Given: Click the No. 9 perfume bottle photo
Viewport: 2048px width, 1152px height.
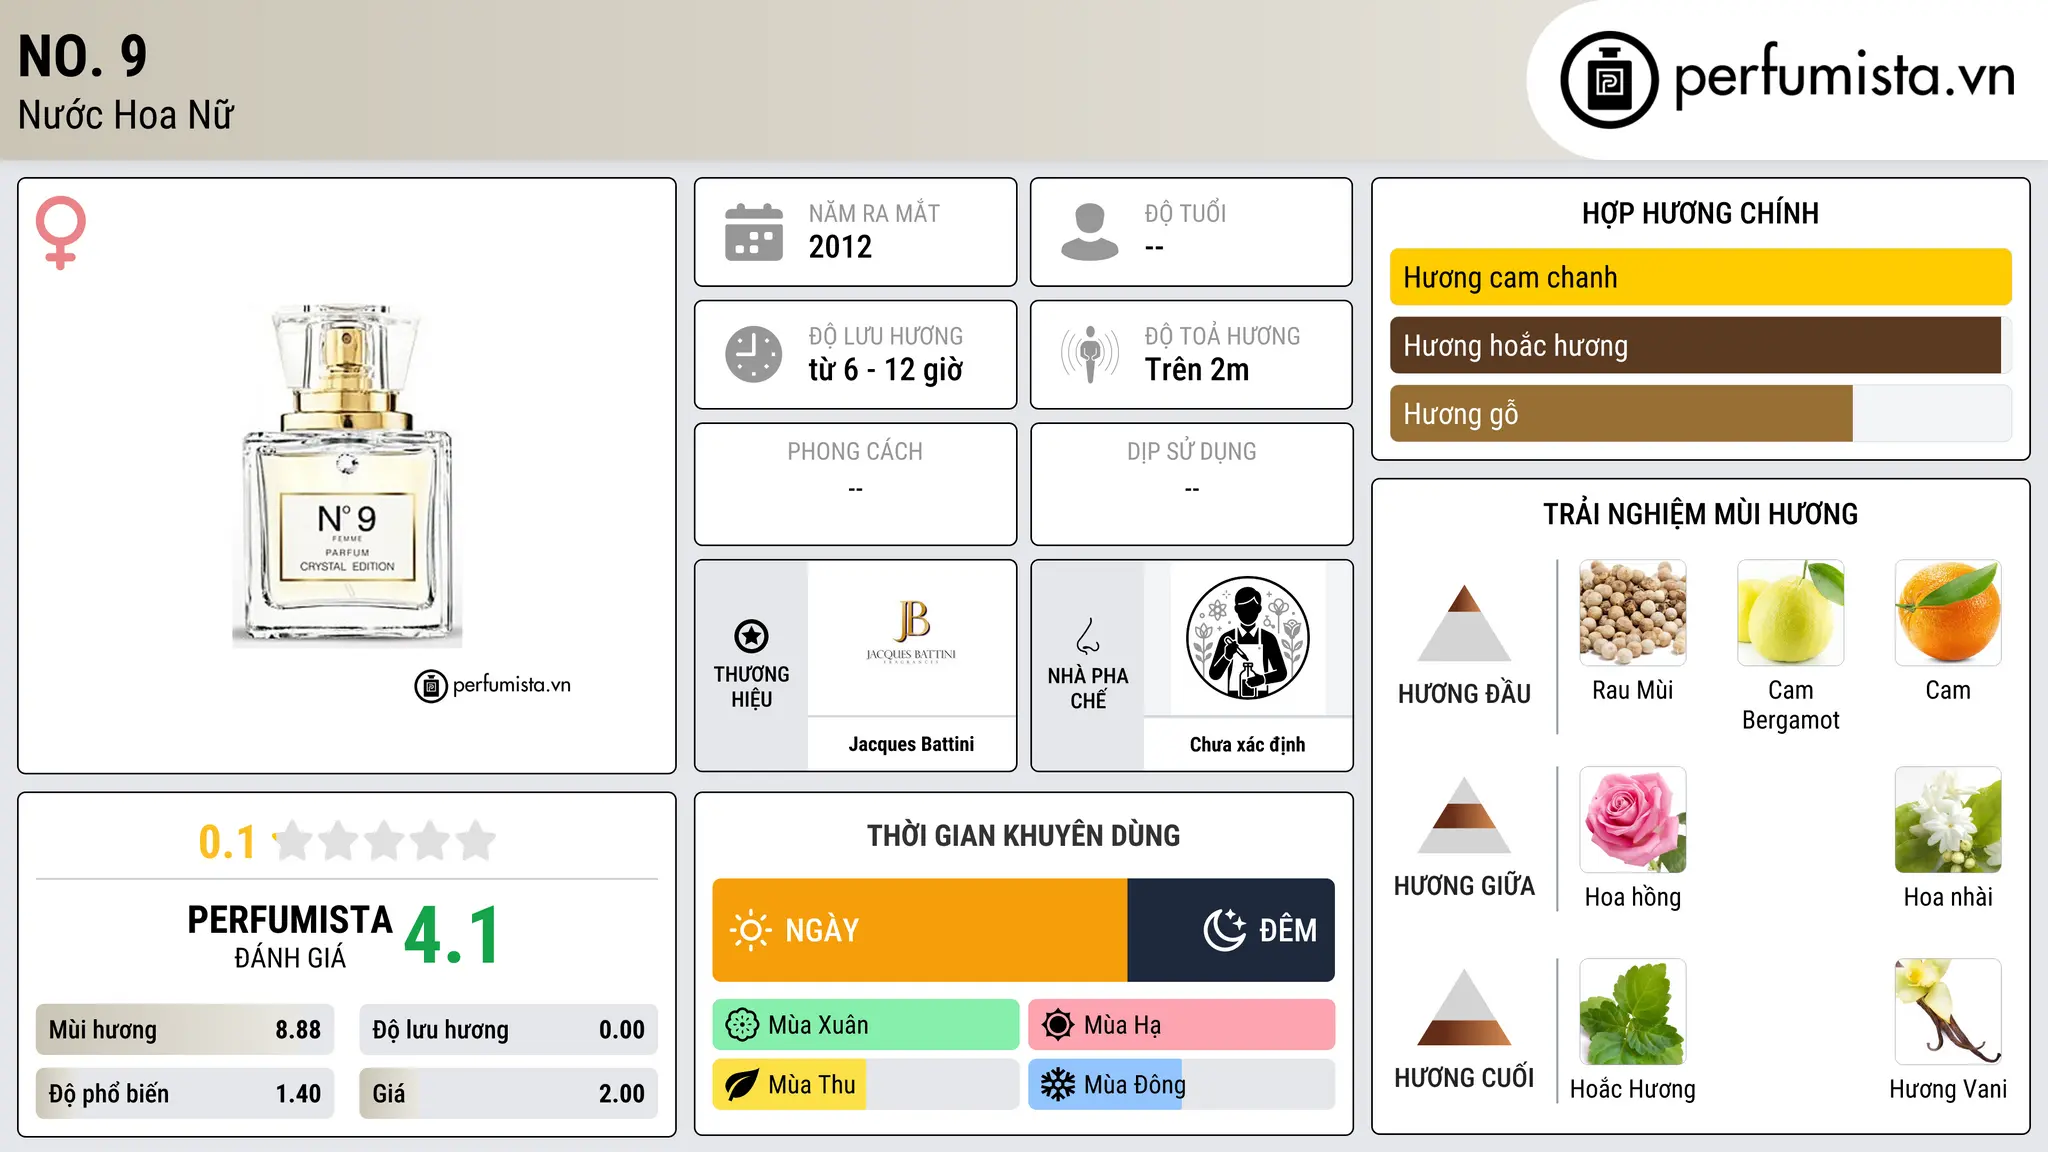Looking at the screenshot, I should pos(347,476).
